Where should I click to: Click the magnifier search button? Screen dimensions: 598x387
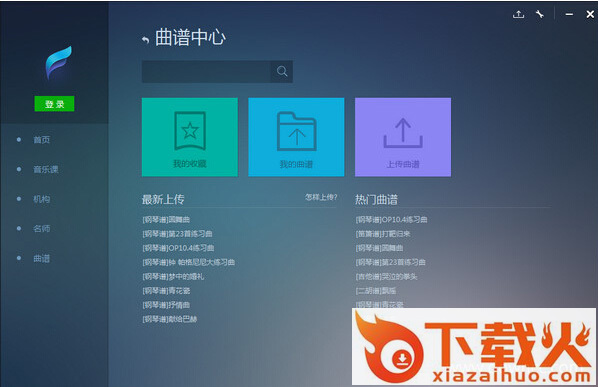click(x=282, y=71)
